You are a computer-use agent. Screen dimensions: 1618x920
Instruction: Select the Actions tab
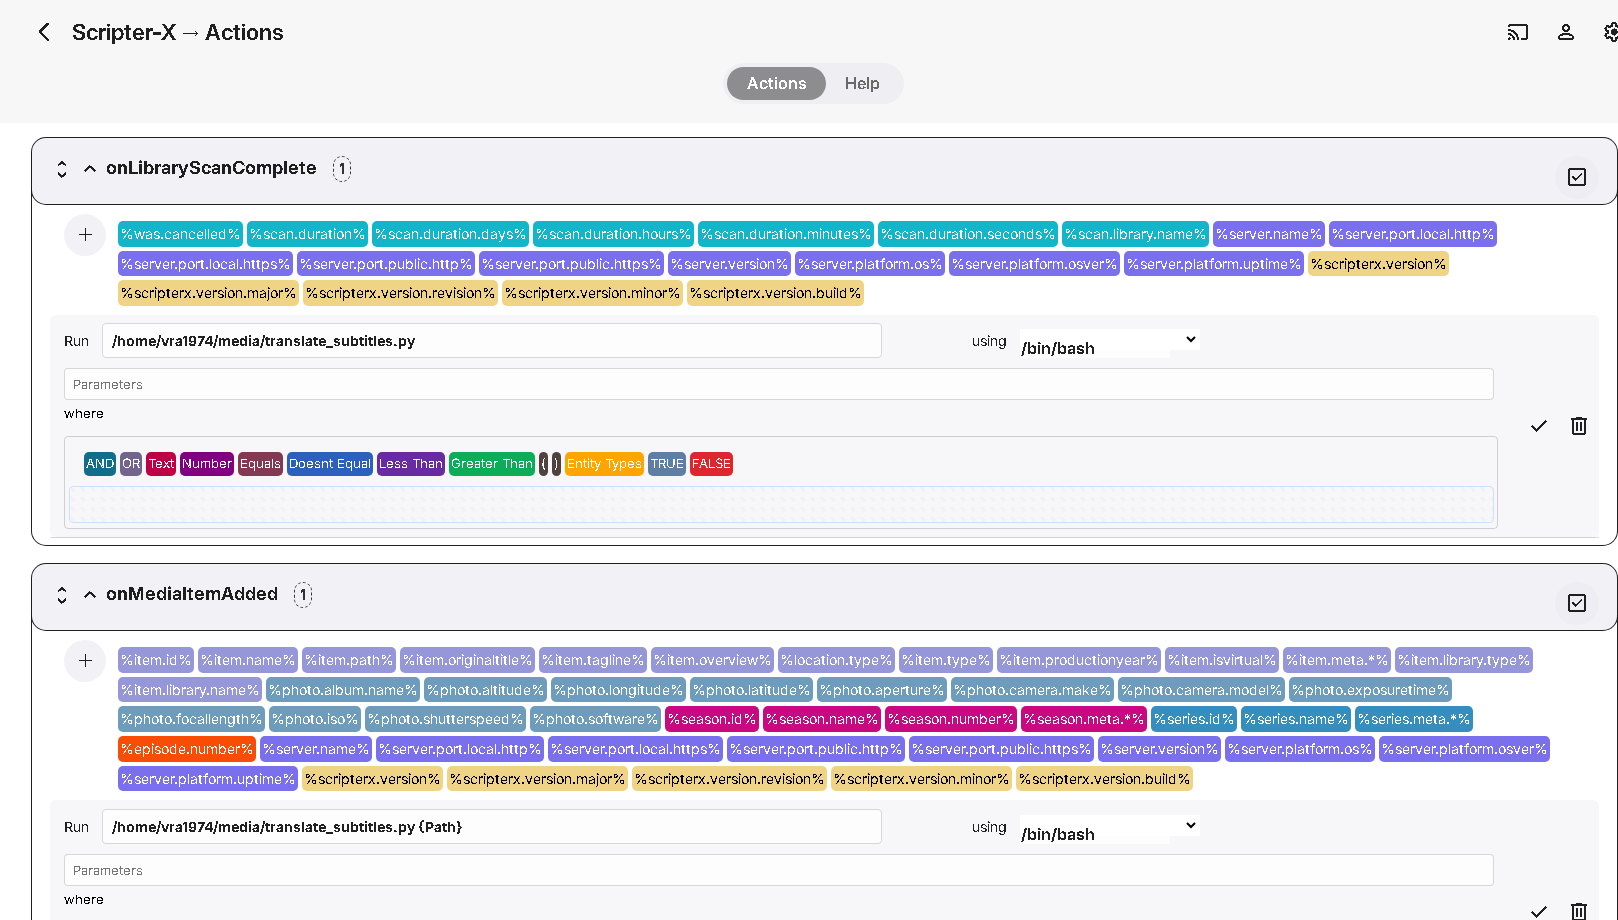click(x=776, y=84)
